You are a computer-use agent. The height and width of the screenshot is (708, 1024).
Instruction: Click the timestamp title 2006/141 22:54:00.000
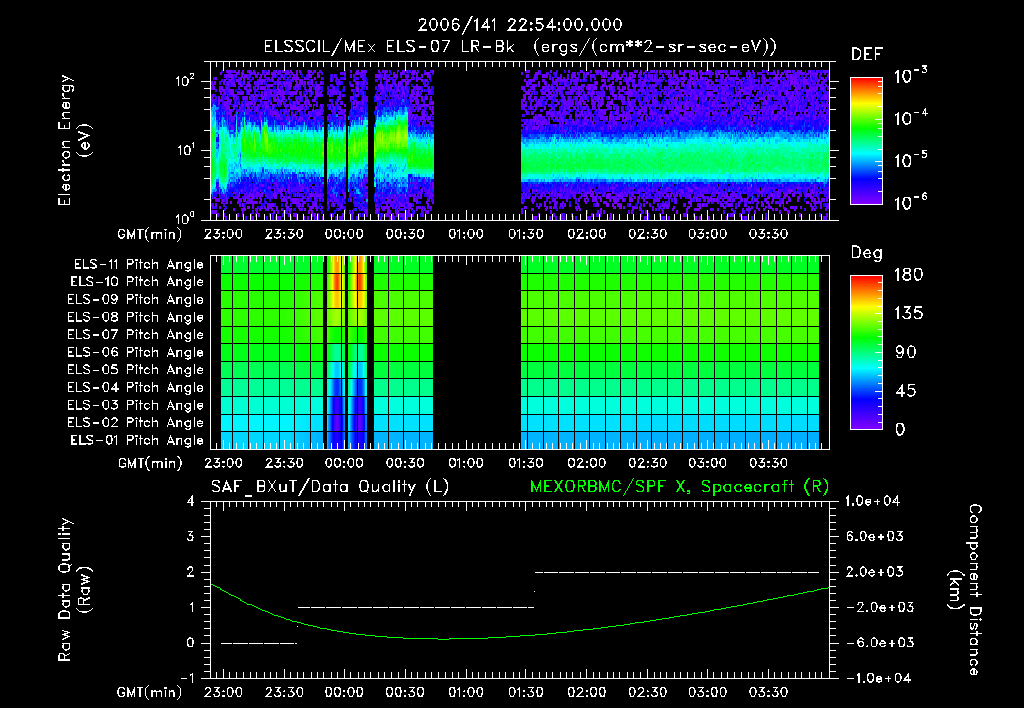coord(519,25)
